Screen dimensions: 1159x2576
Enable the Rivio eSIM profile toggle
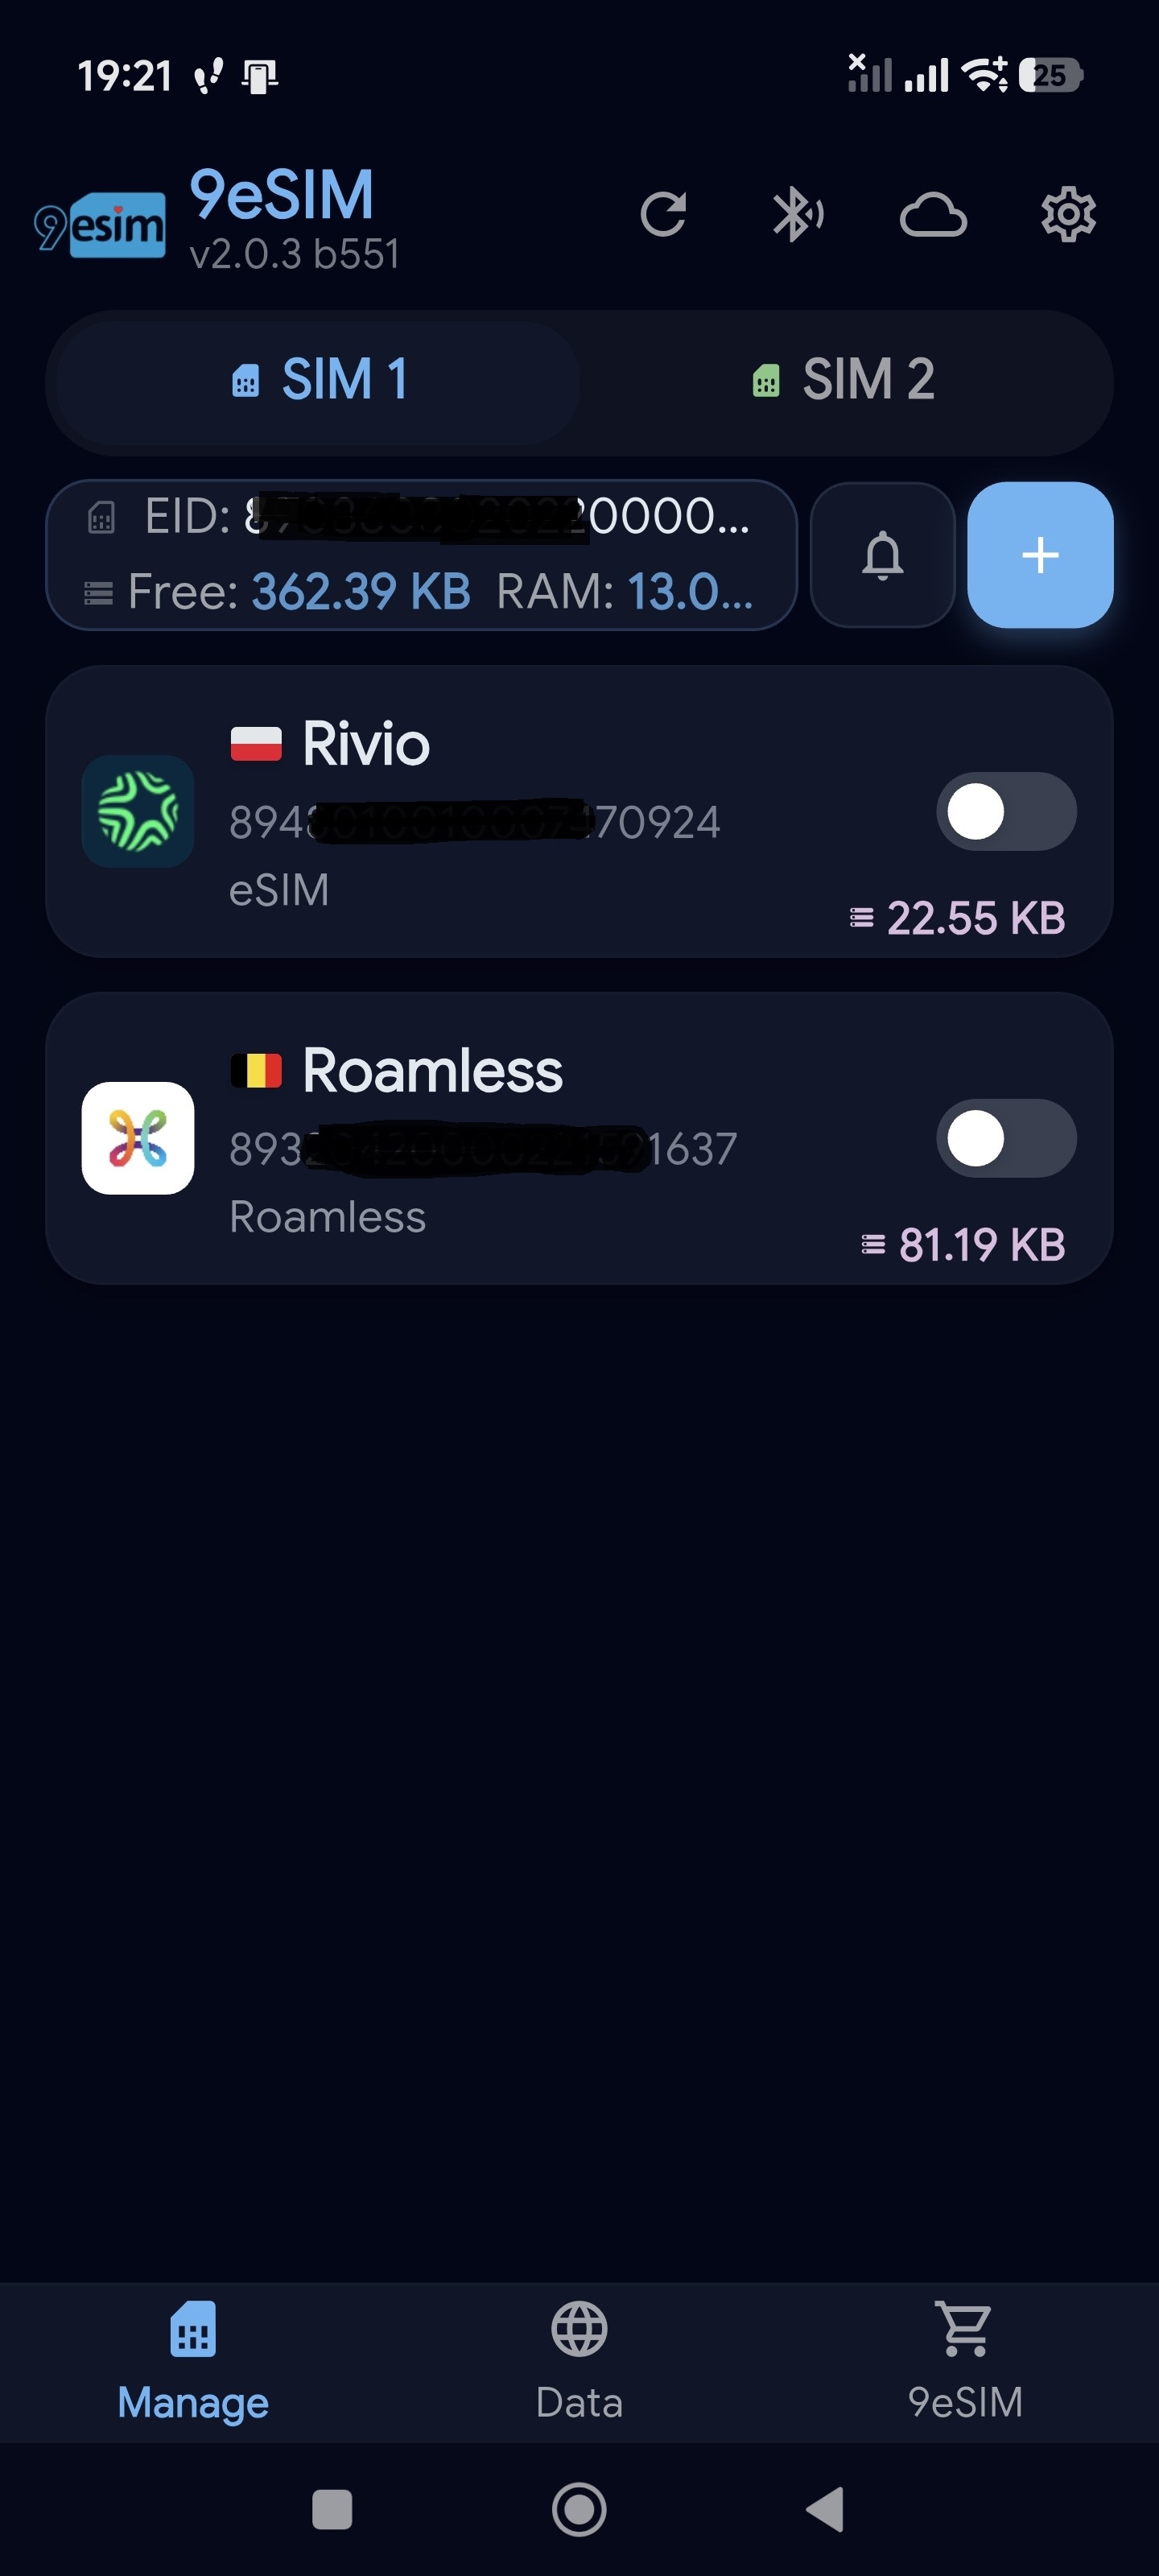tap(1005, 811)
